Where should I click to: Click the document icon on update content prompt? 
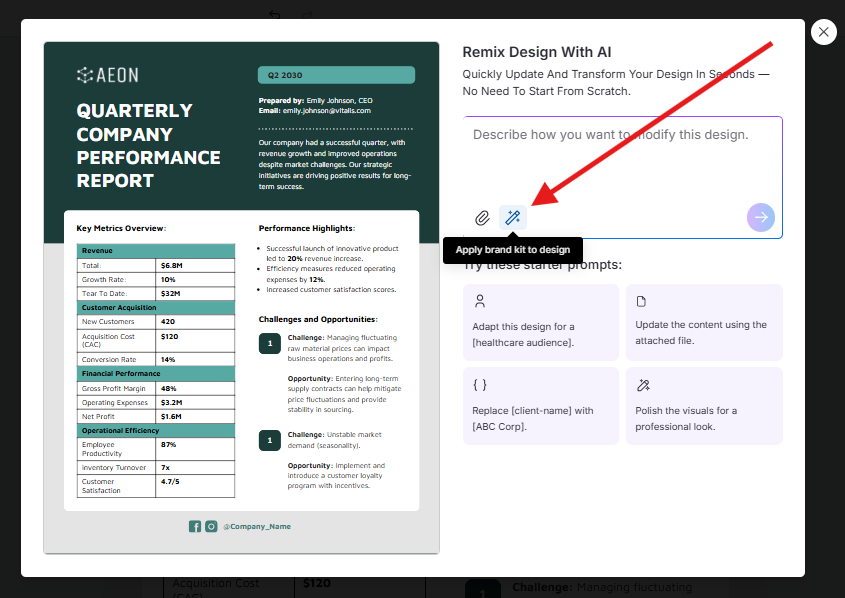tap(642, 301)
